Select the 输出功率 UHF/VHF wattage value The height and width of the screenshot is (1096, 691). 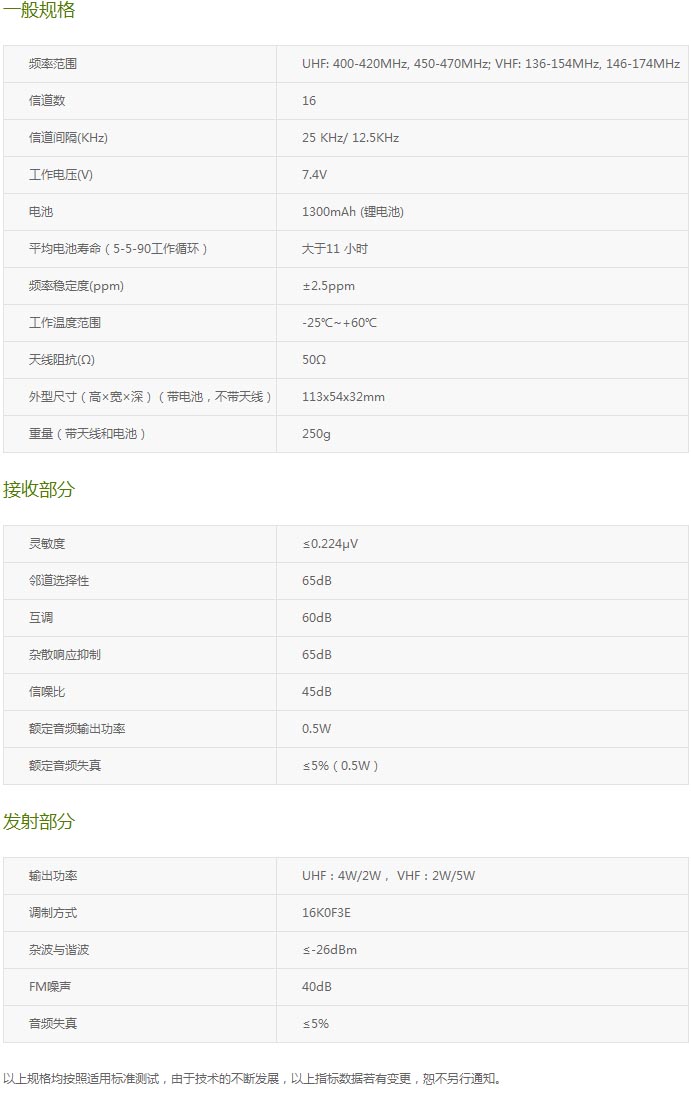(x=388, y=876)
